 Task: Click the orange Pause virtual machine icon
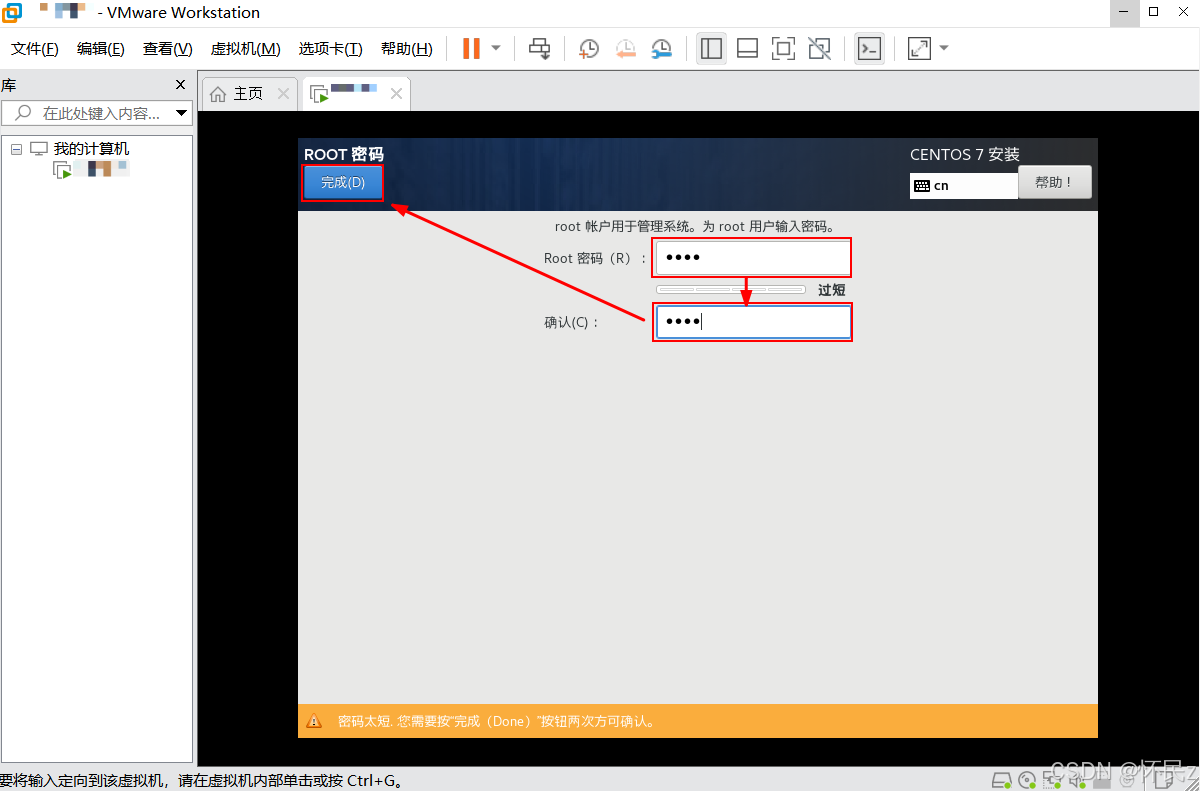(471, 48)
